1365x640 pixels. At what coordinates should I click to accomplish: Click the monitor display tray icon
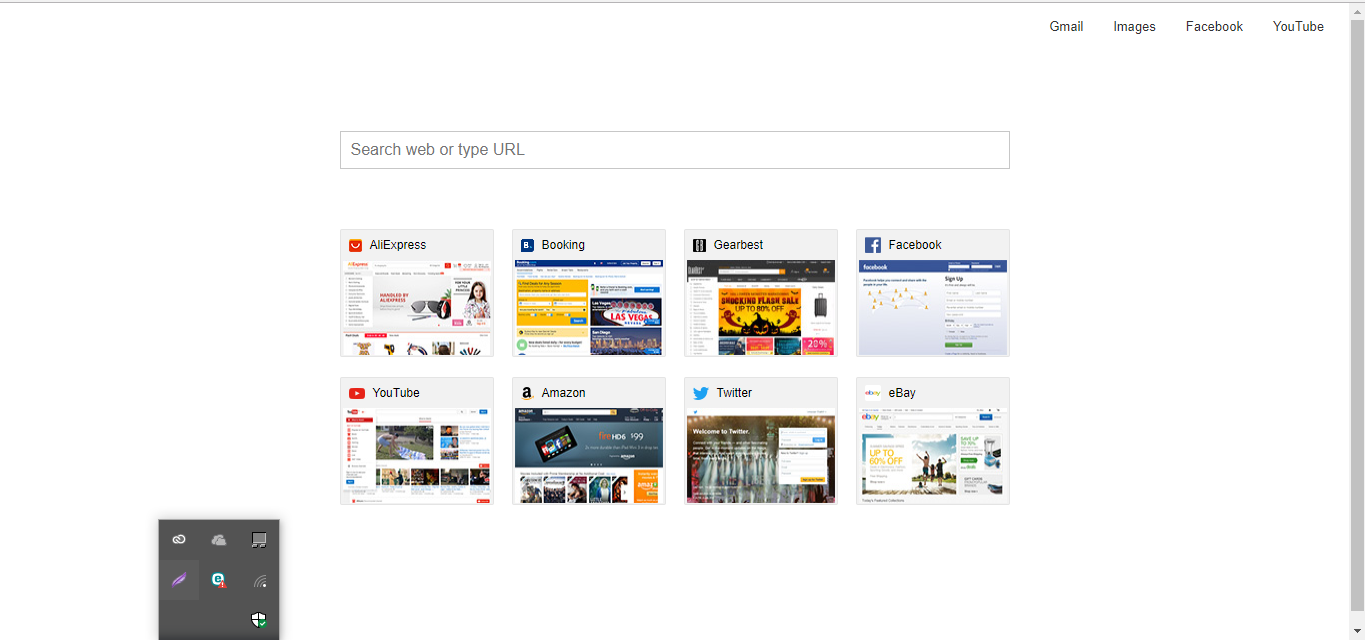tap(259, 540)
